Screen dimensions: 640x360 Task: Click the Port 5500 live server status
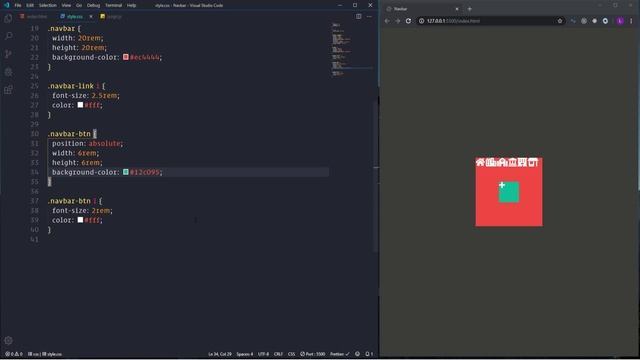pyautogui.click(x=313, y=354)
